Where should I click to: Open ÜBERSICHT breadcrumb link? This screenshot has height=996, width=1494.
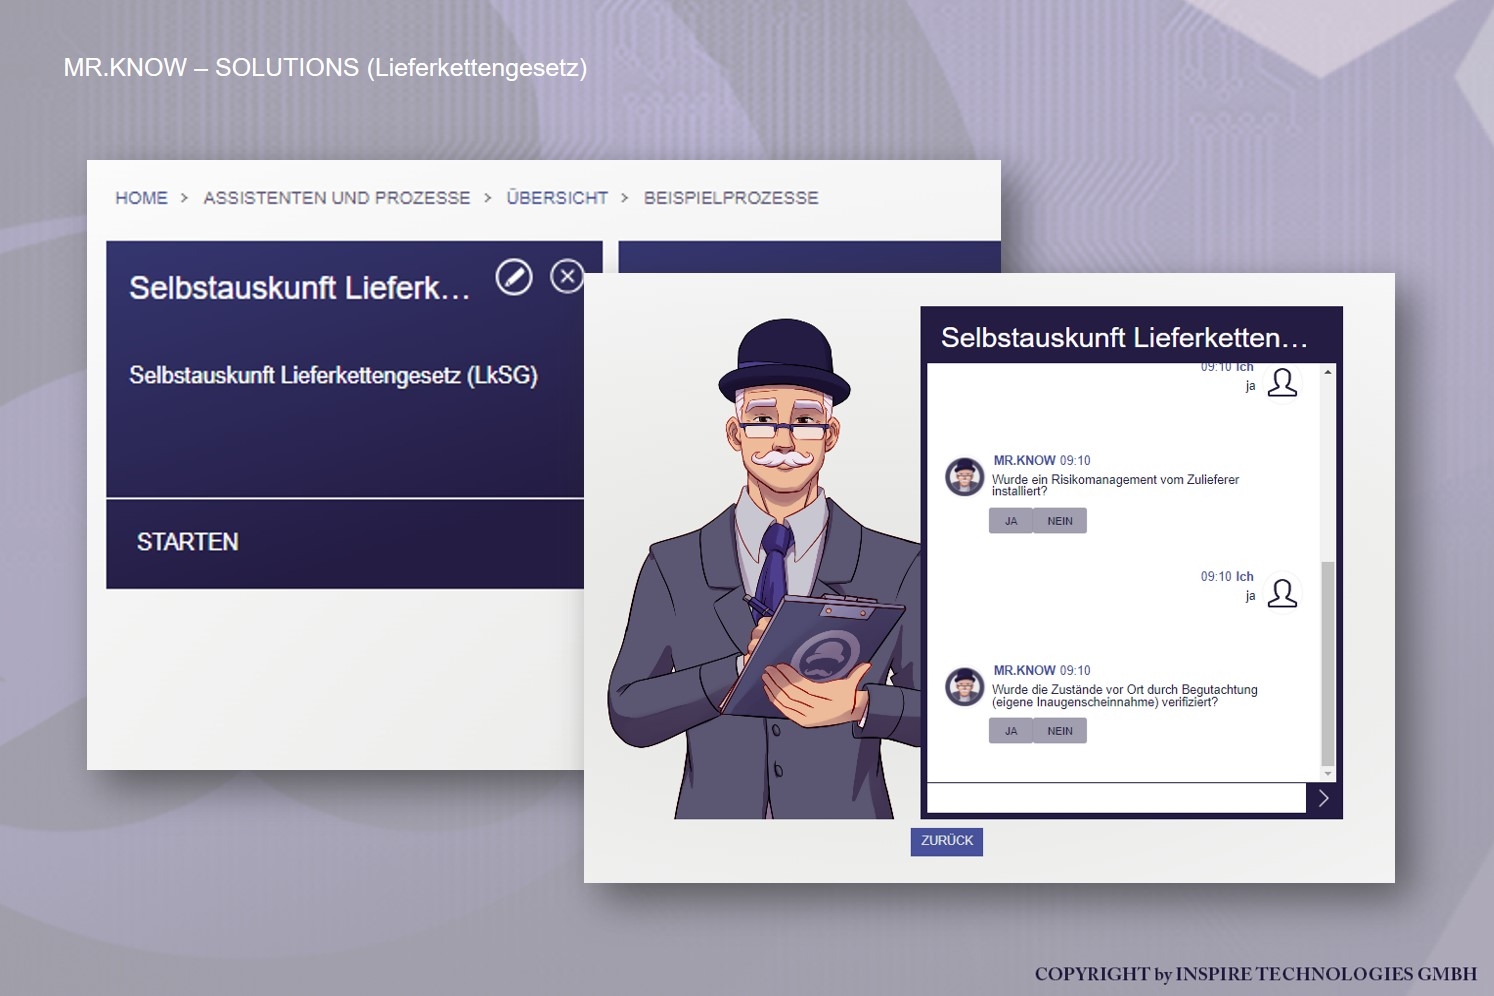(557, 197)
